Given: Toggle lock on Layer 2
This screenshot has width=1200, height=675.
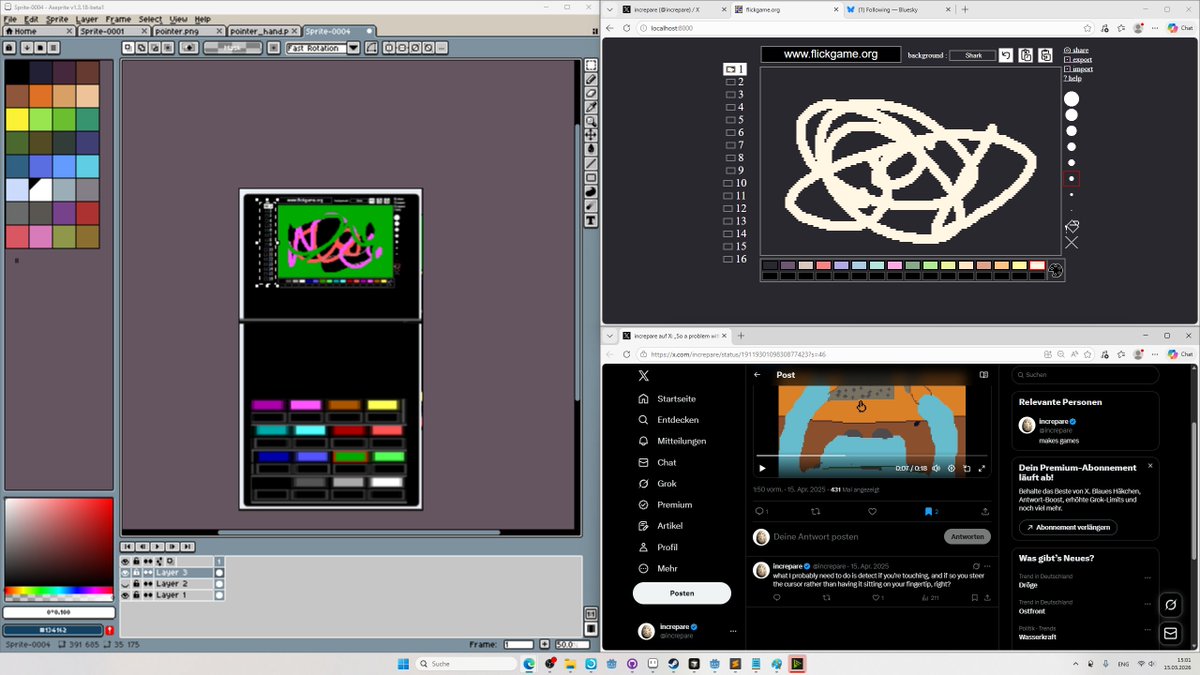Looking at the screenshot, I should click(x=136, y=583).
